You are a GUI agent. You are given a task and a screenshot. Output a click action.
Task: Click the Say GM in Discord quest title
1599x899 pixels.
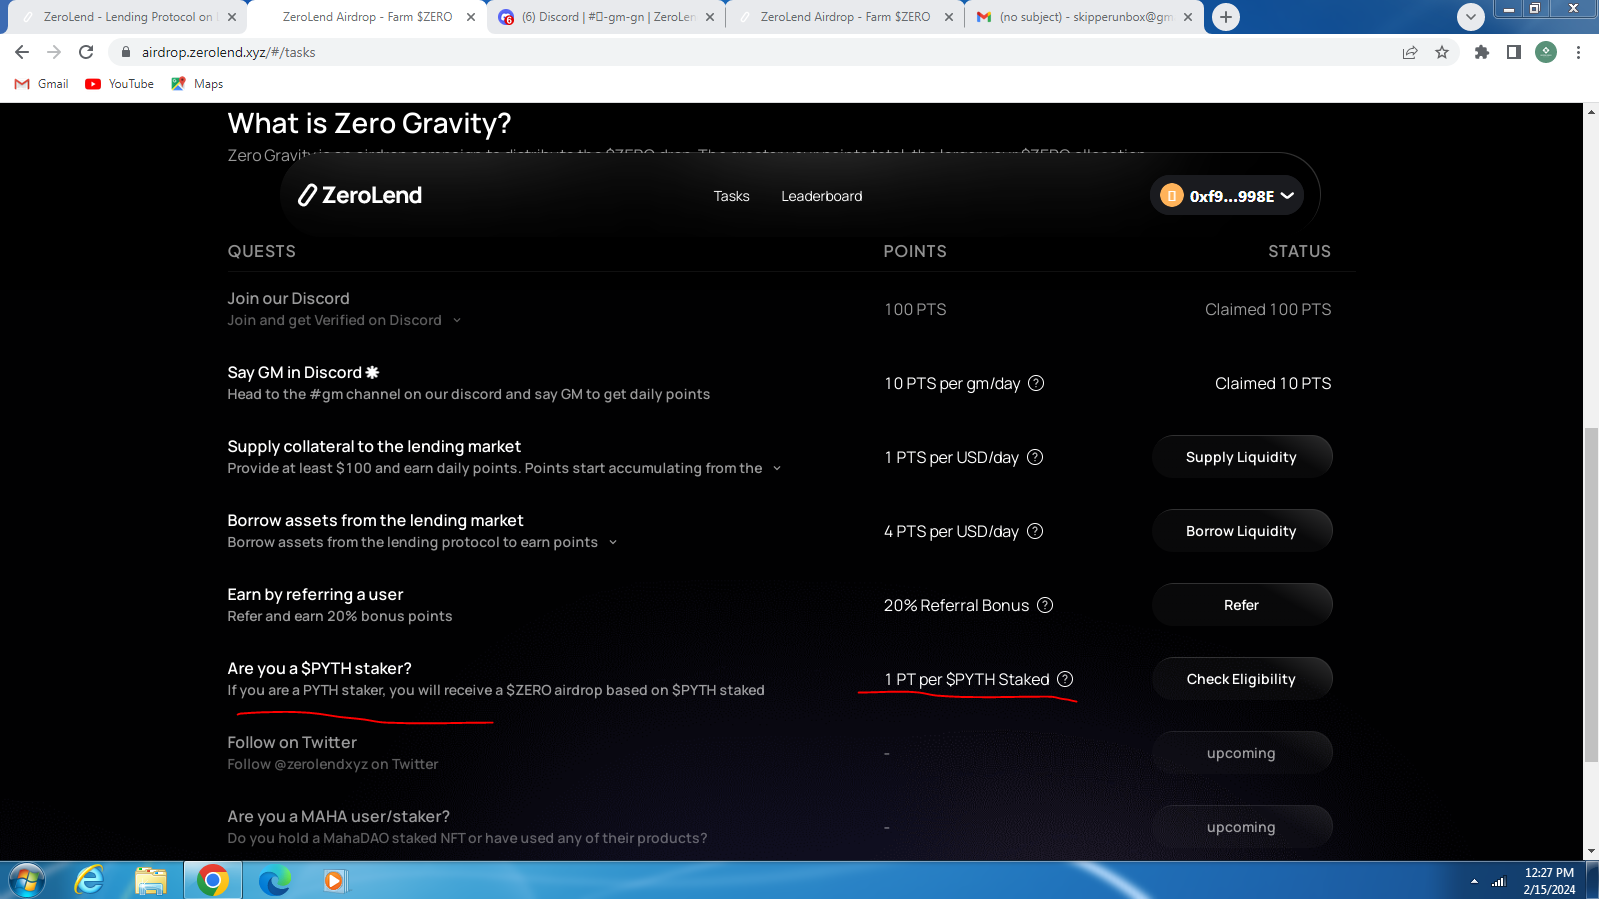tap(303, 372)
